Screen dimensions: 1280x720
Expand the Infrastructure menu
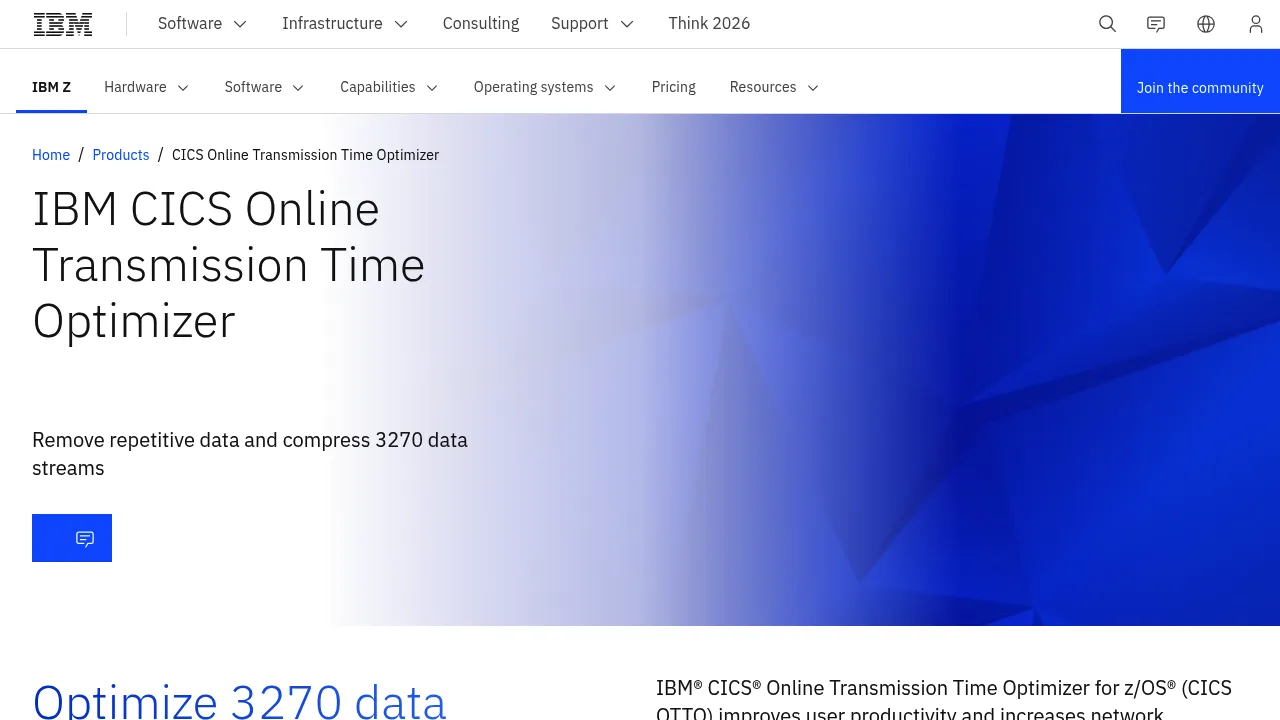[x=345, y=24]
